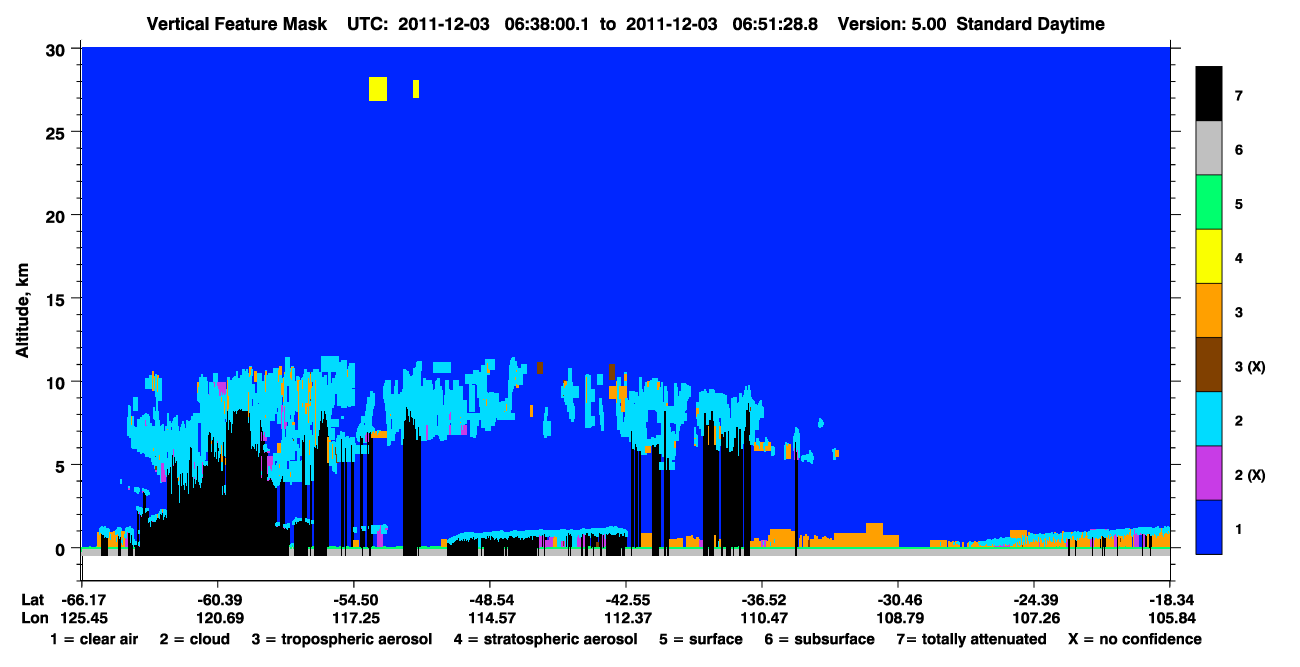Viewport: 1300px width, 667px height.
Task: Click longitude value 114.57
Action: pos(490,618)
